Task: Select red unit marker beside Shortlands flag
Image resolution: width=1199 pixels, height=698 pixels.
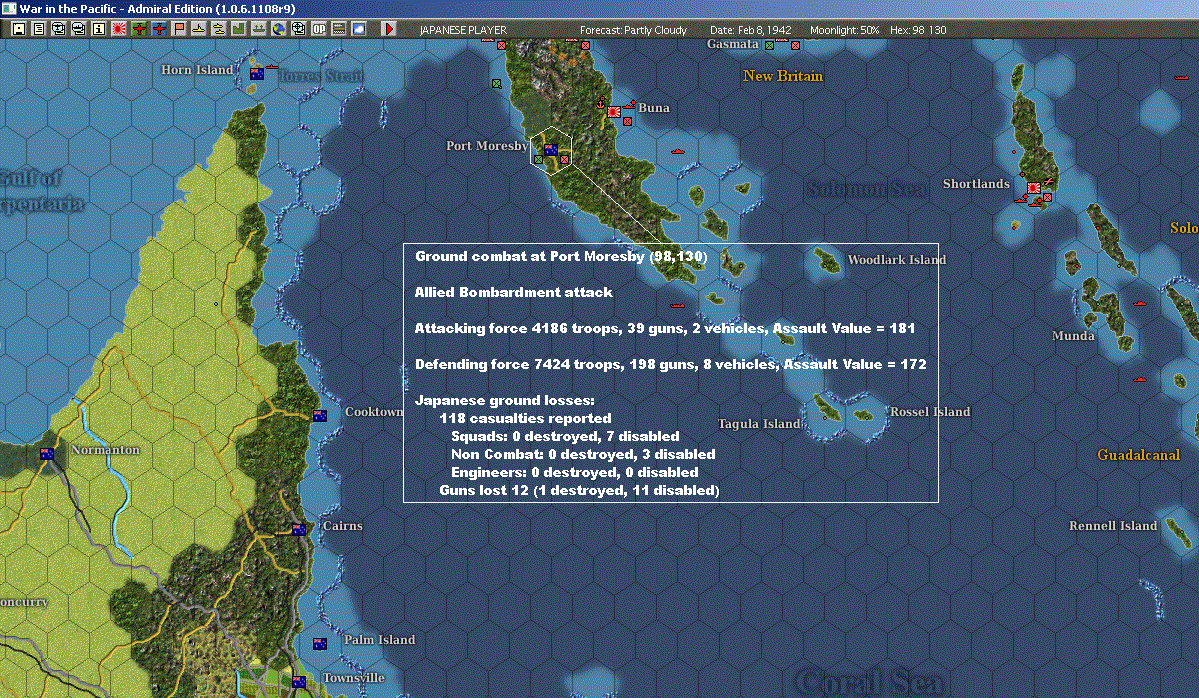Action: 1048,197
